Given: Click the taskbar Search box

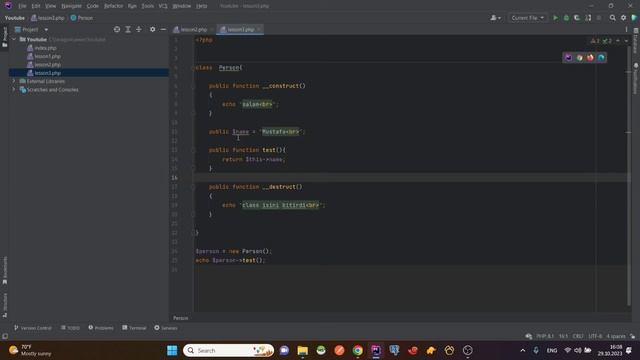Looking at the screenshot, I should tap(229, 350).
